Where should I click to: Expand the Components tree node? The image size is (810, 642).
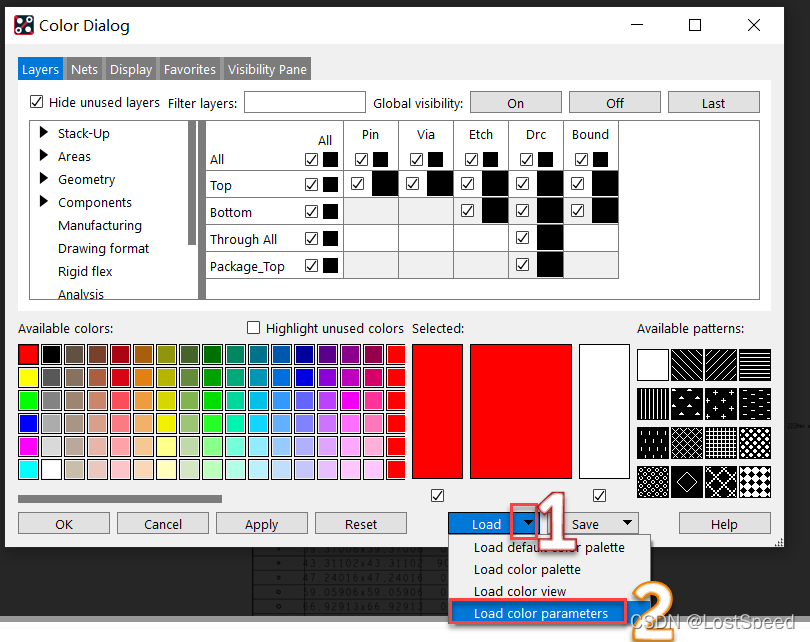point(44,202)
